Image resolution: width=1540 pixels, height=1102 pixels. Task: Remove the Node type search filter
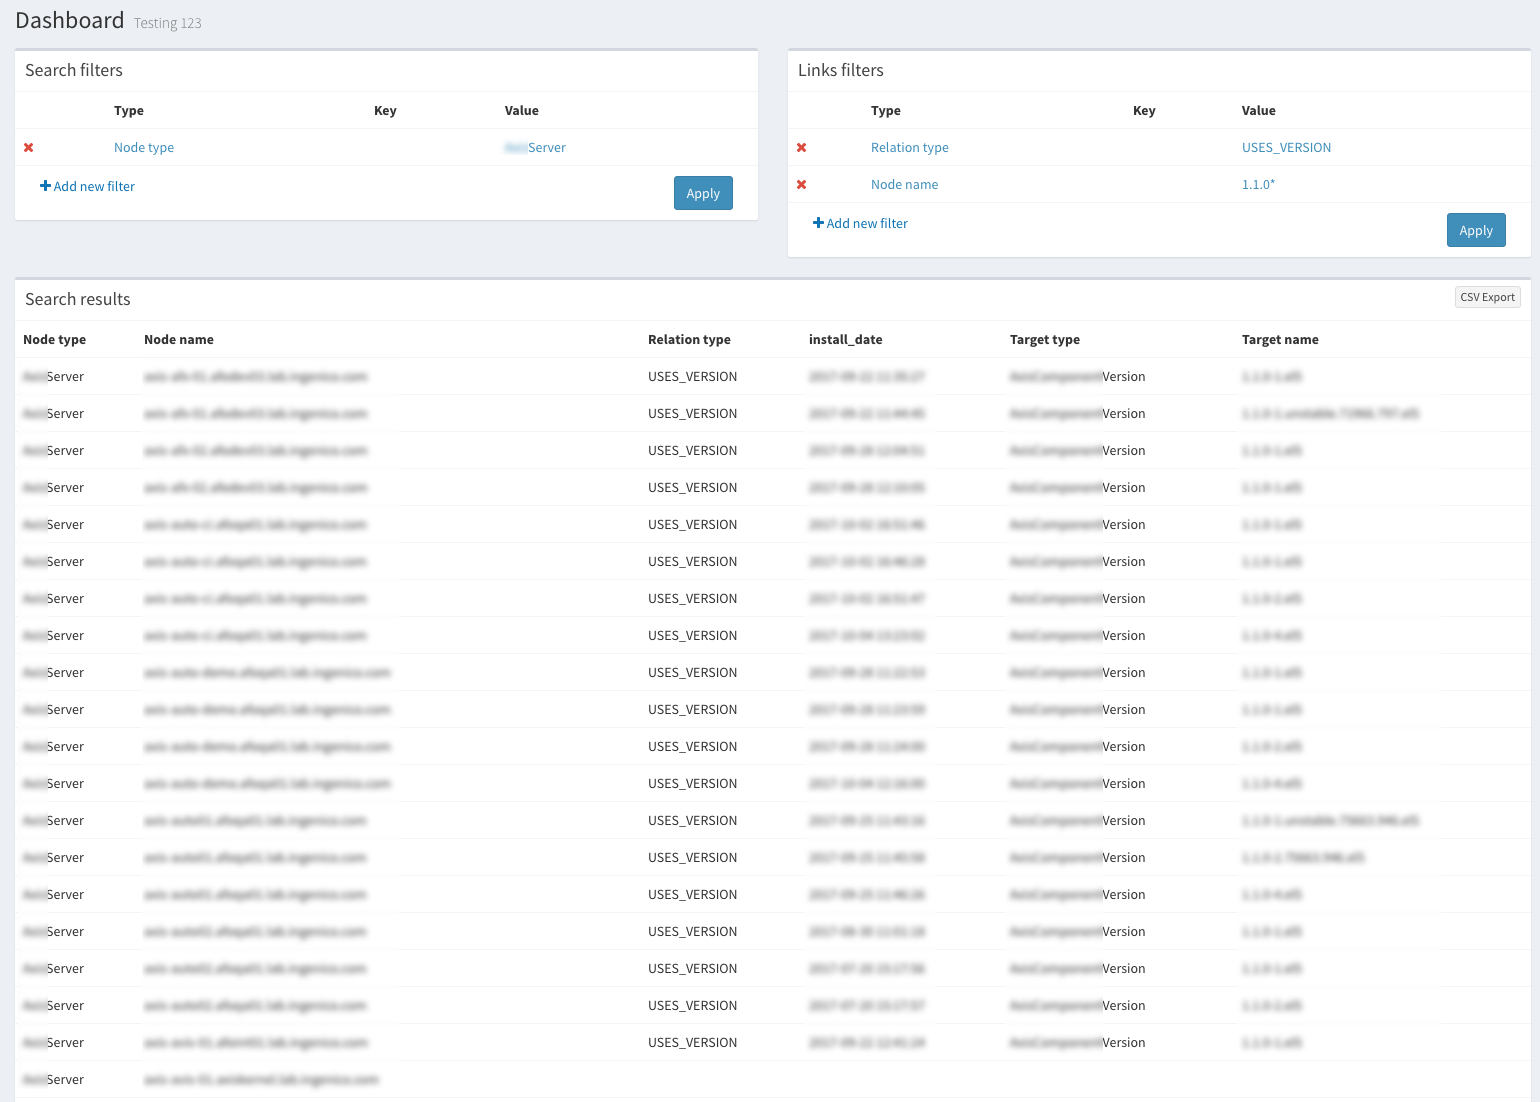point(29,148)
